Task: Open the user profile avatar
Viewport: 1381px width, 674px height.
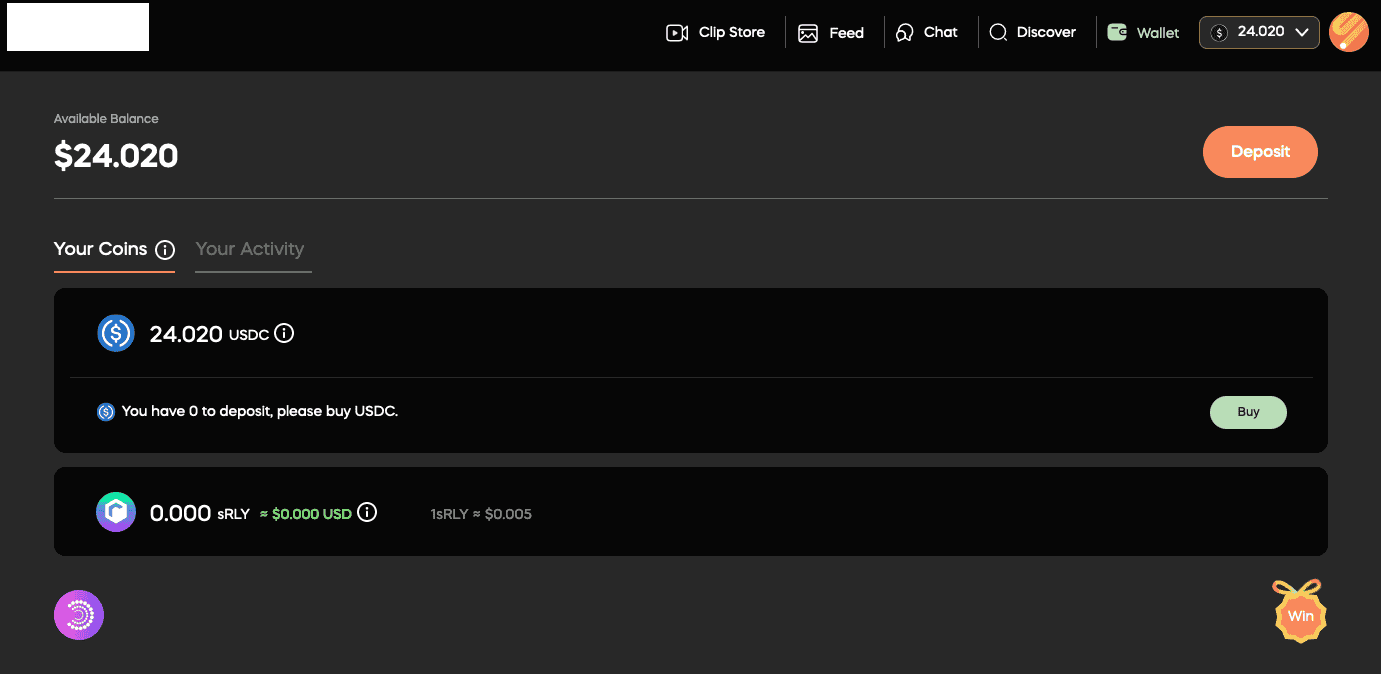Action: click(1349, 32)
